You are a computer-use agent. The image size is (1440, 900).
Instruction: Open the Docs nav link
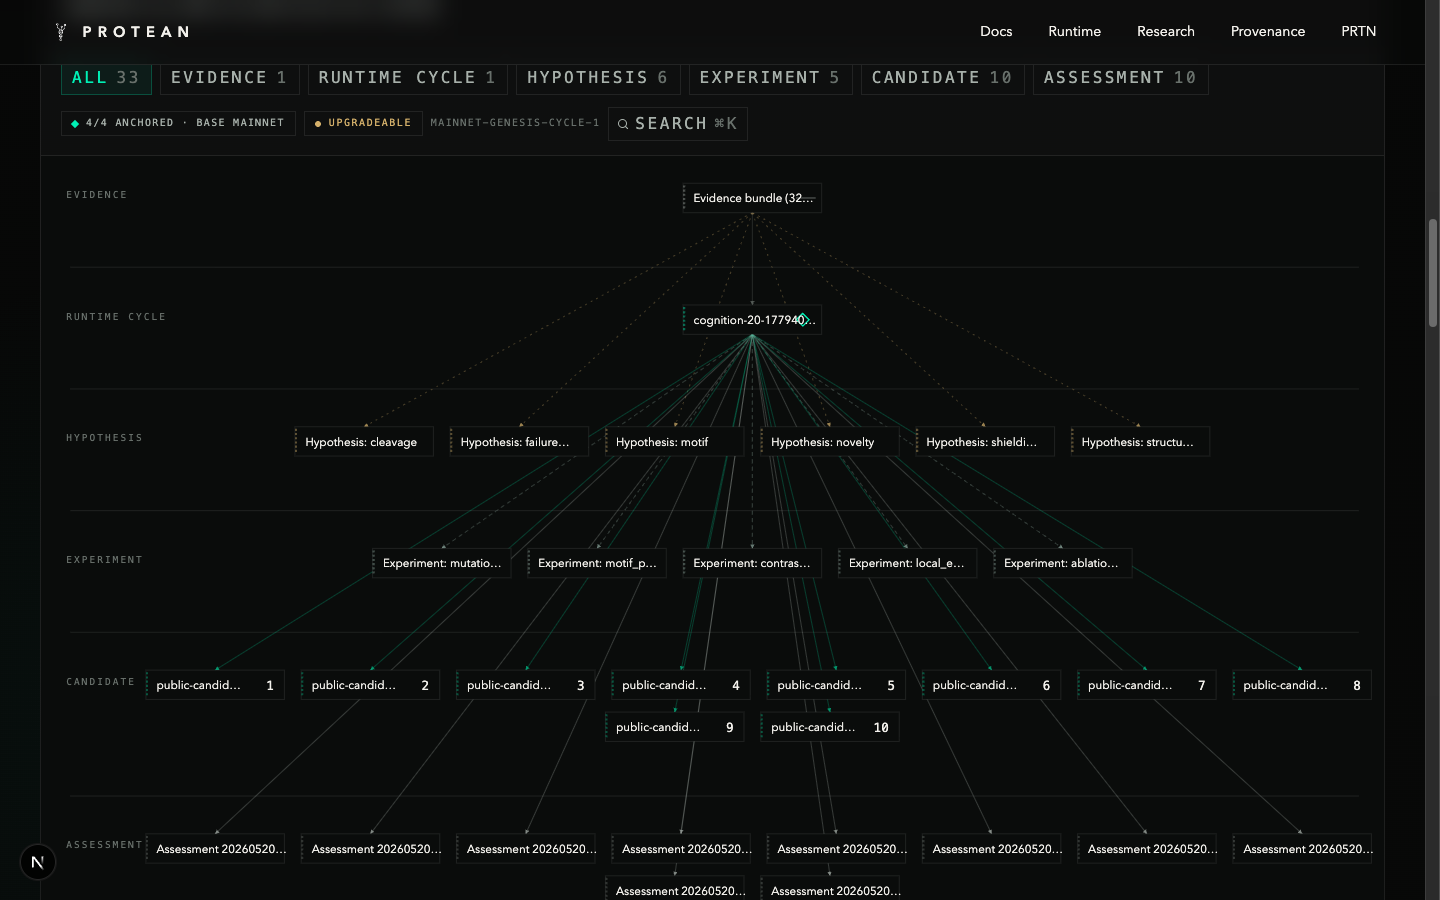996,32
